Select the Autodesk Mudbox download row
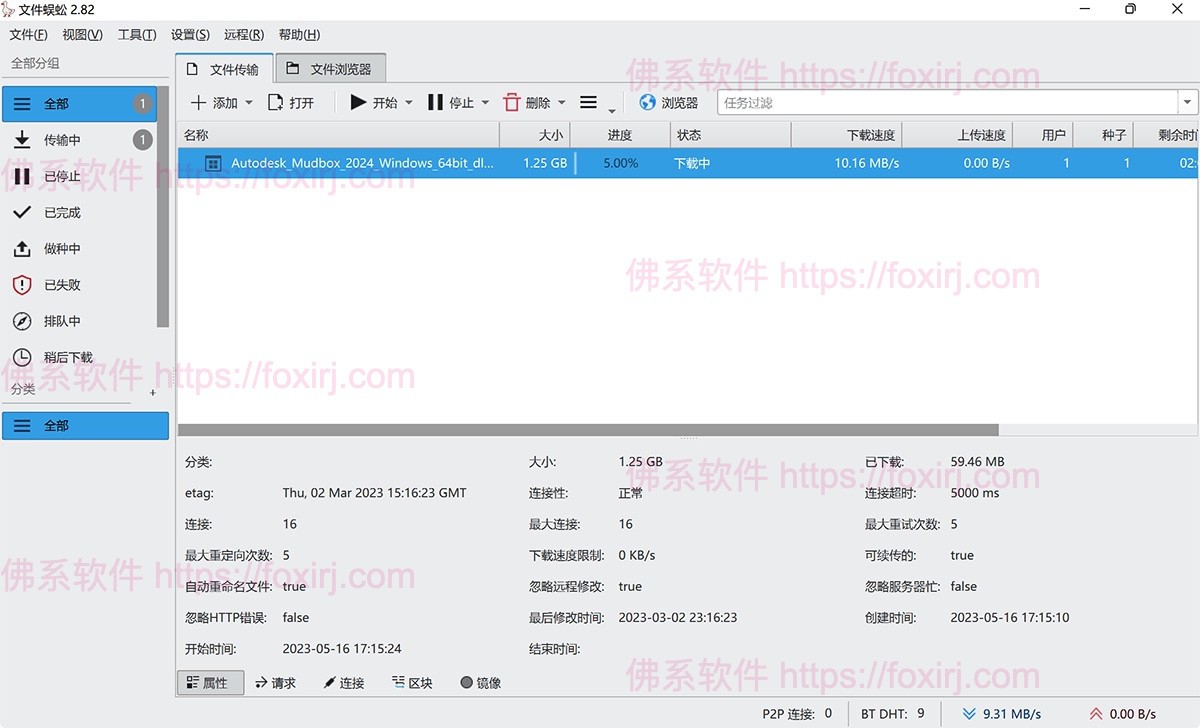 point(360,163)
